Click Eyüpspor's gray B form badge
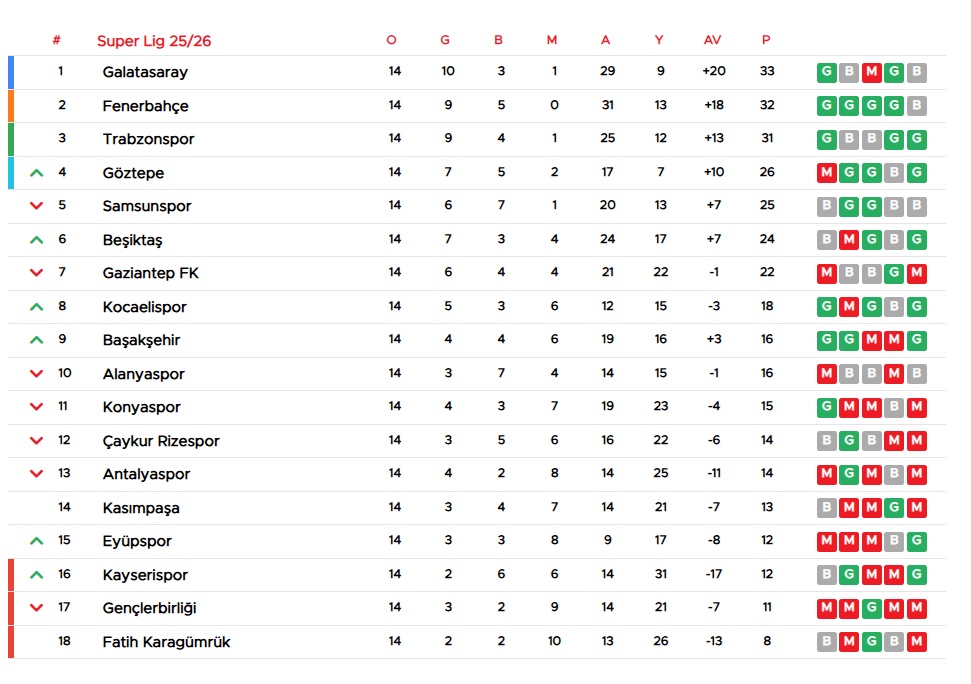 (894, 541)
